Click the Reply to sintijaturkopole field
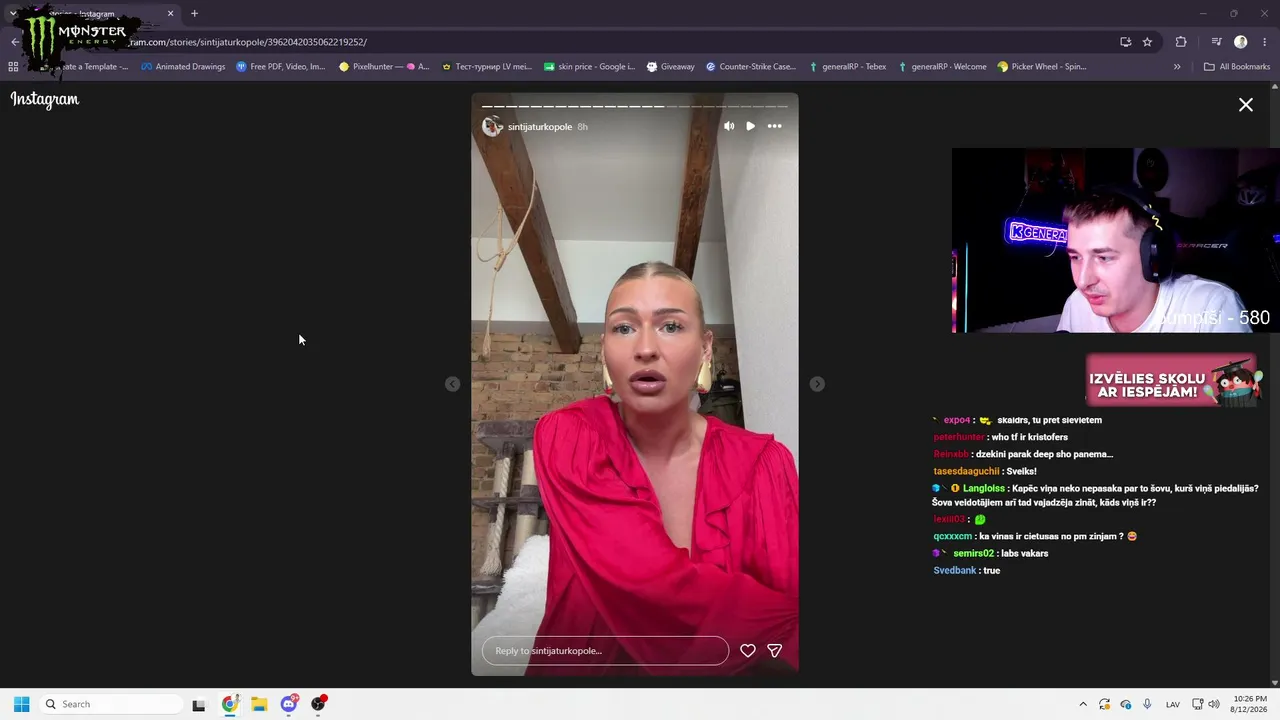The height and width of the screenshot is (720, 1280). click(x=605, y=650)
